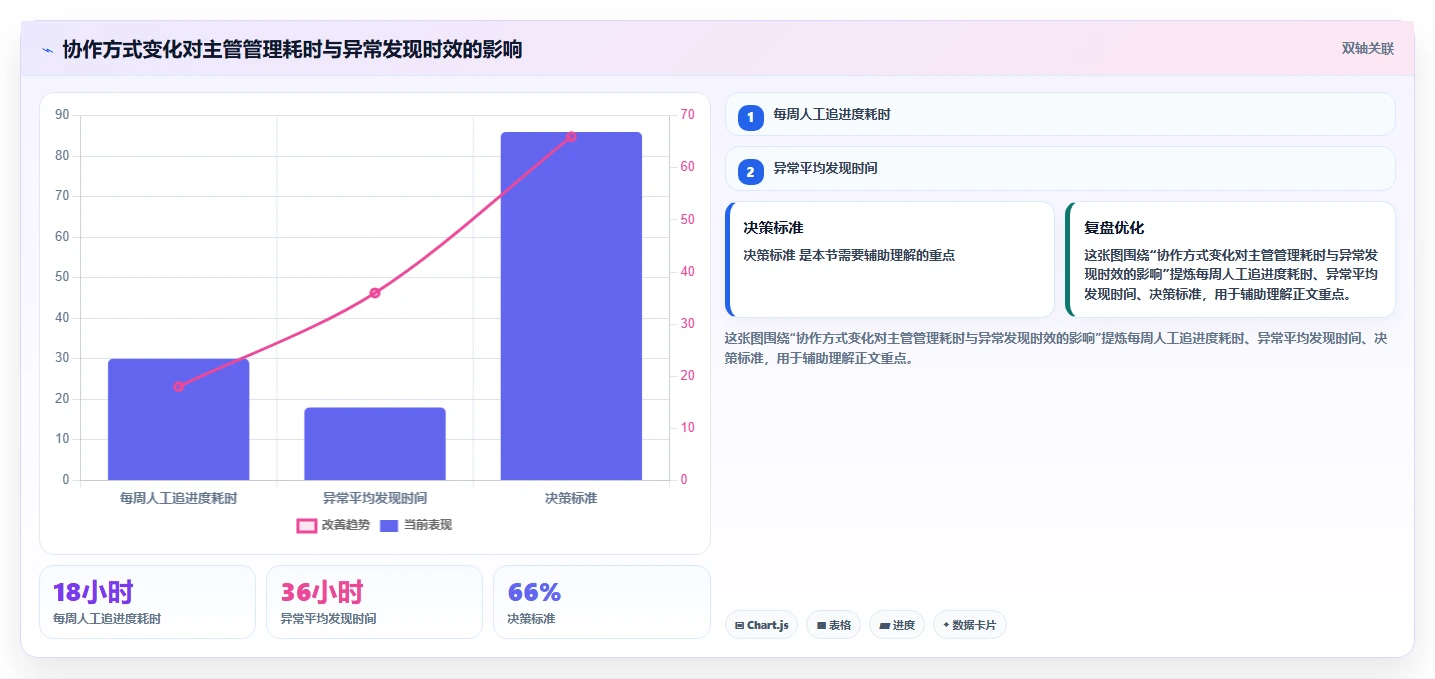
Task: Open list item 异常平均发现时间
Action: 1060,168
